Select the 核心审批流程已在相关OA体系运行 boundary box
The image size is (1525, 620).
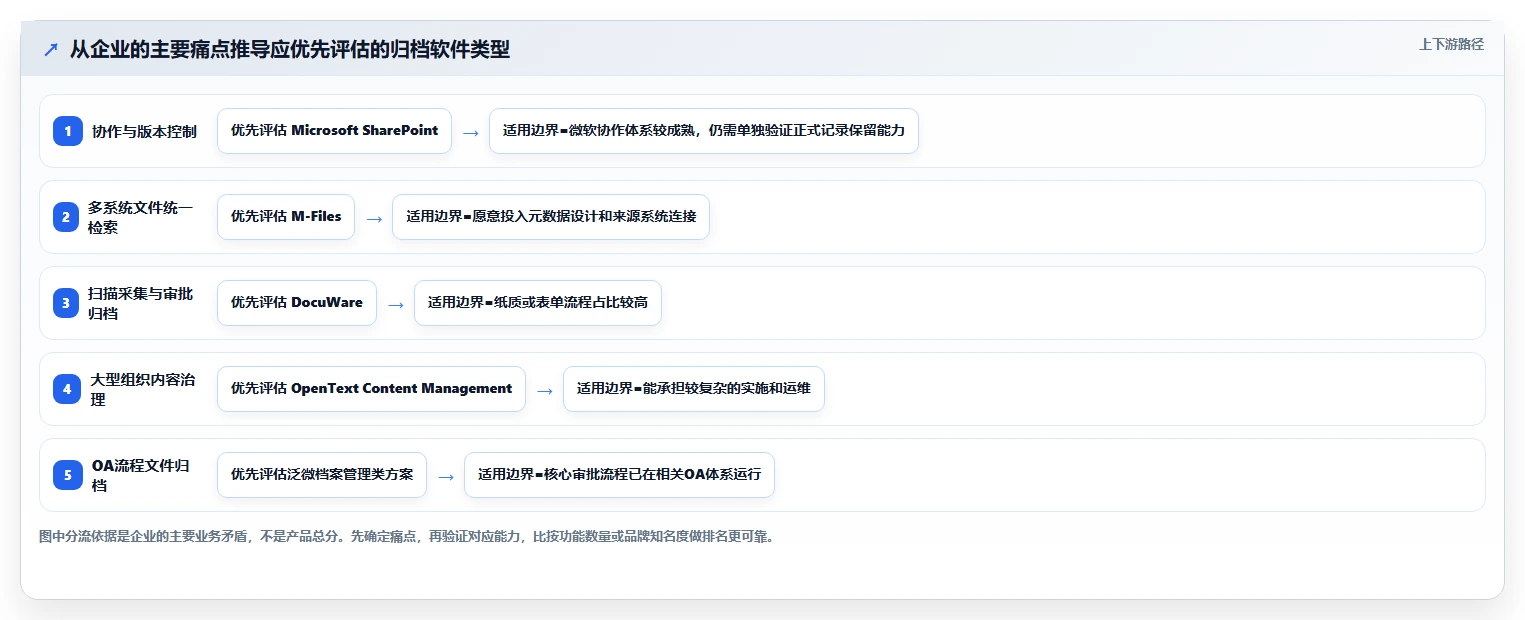click(x=619, y=475)
